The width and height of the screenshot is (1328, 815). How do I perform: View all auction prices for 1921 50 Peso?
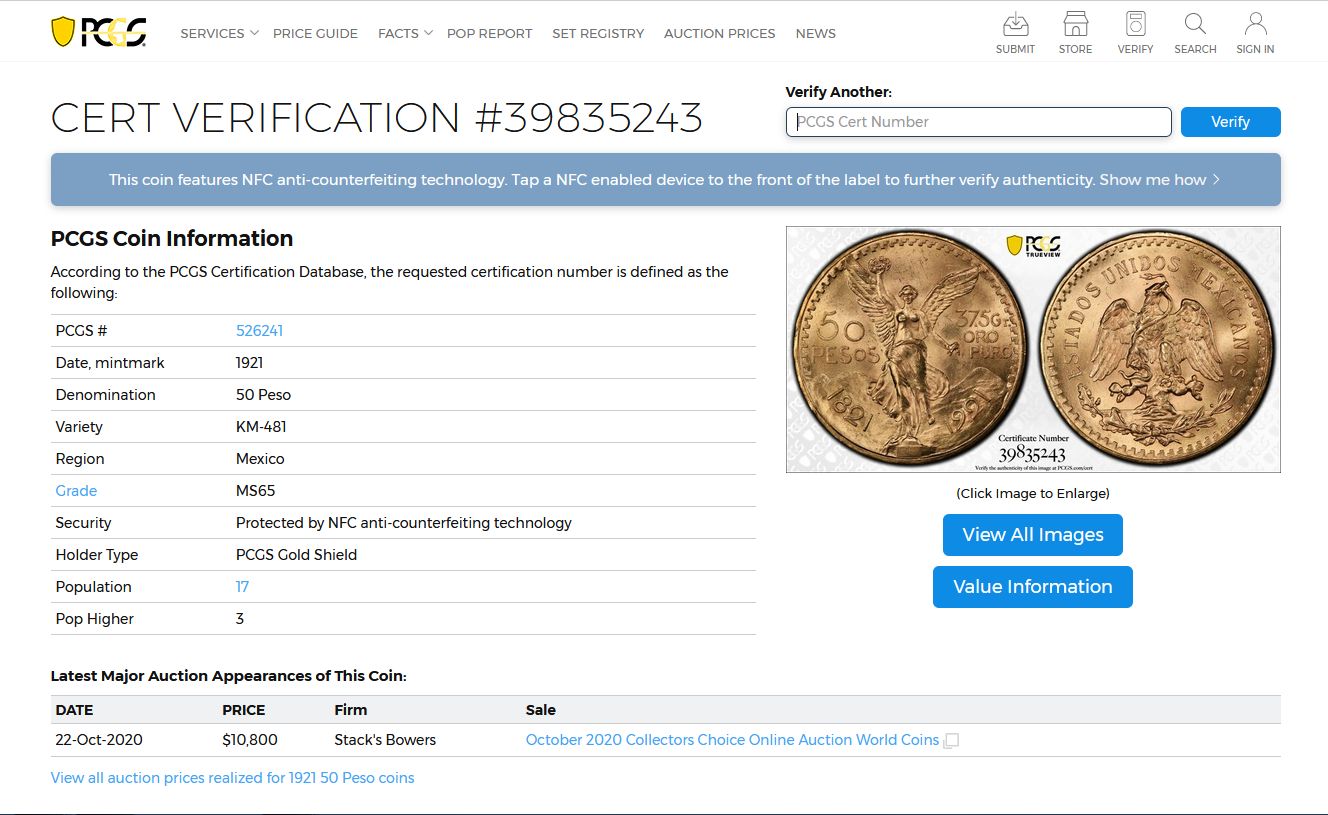pyautogui.click(x=232, y=778)
